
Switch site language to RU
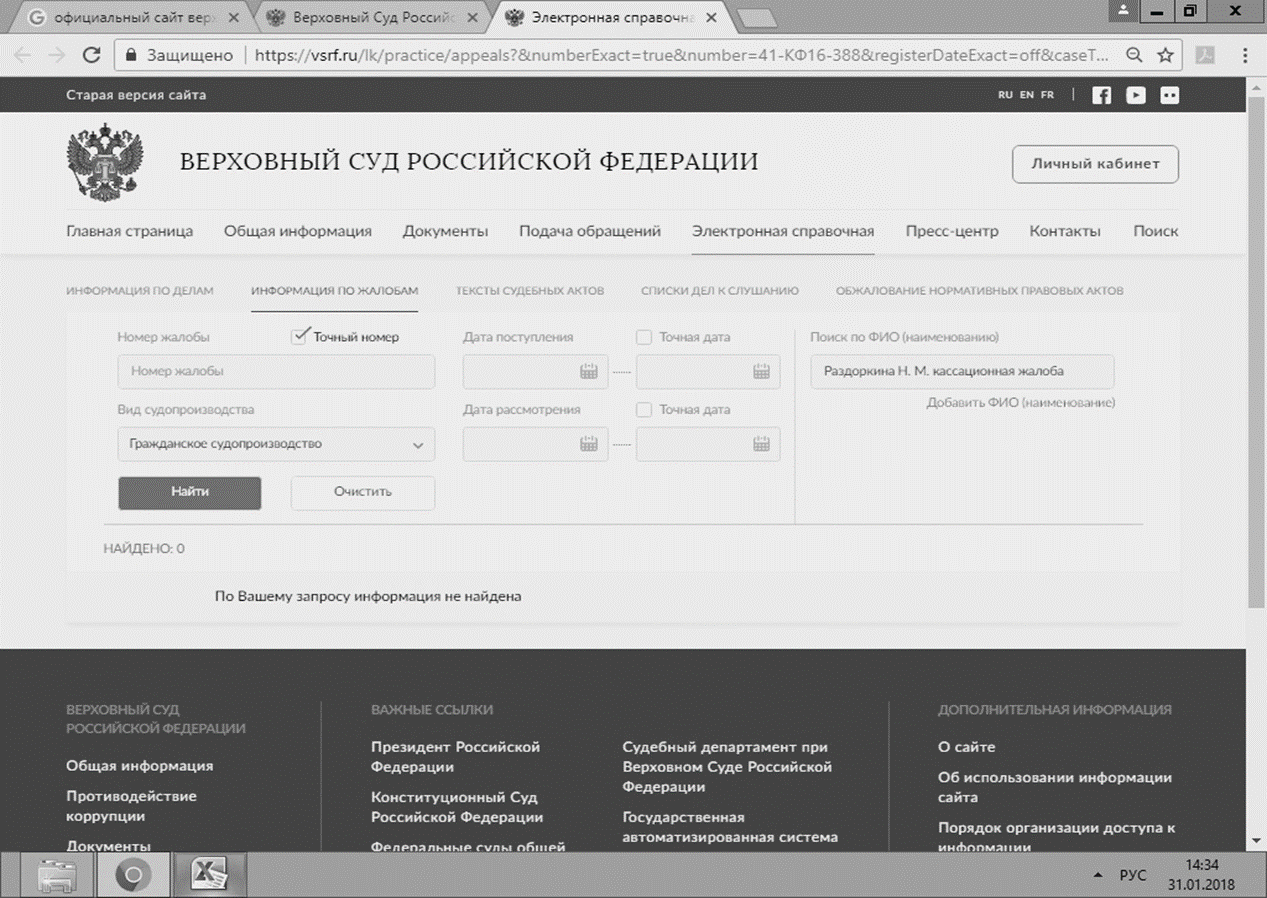(x=1006, y=95)
